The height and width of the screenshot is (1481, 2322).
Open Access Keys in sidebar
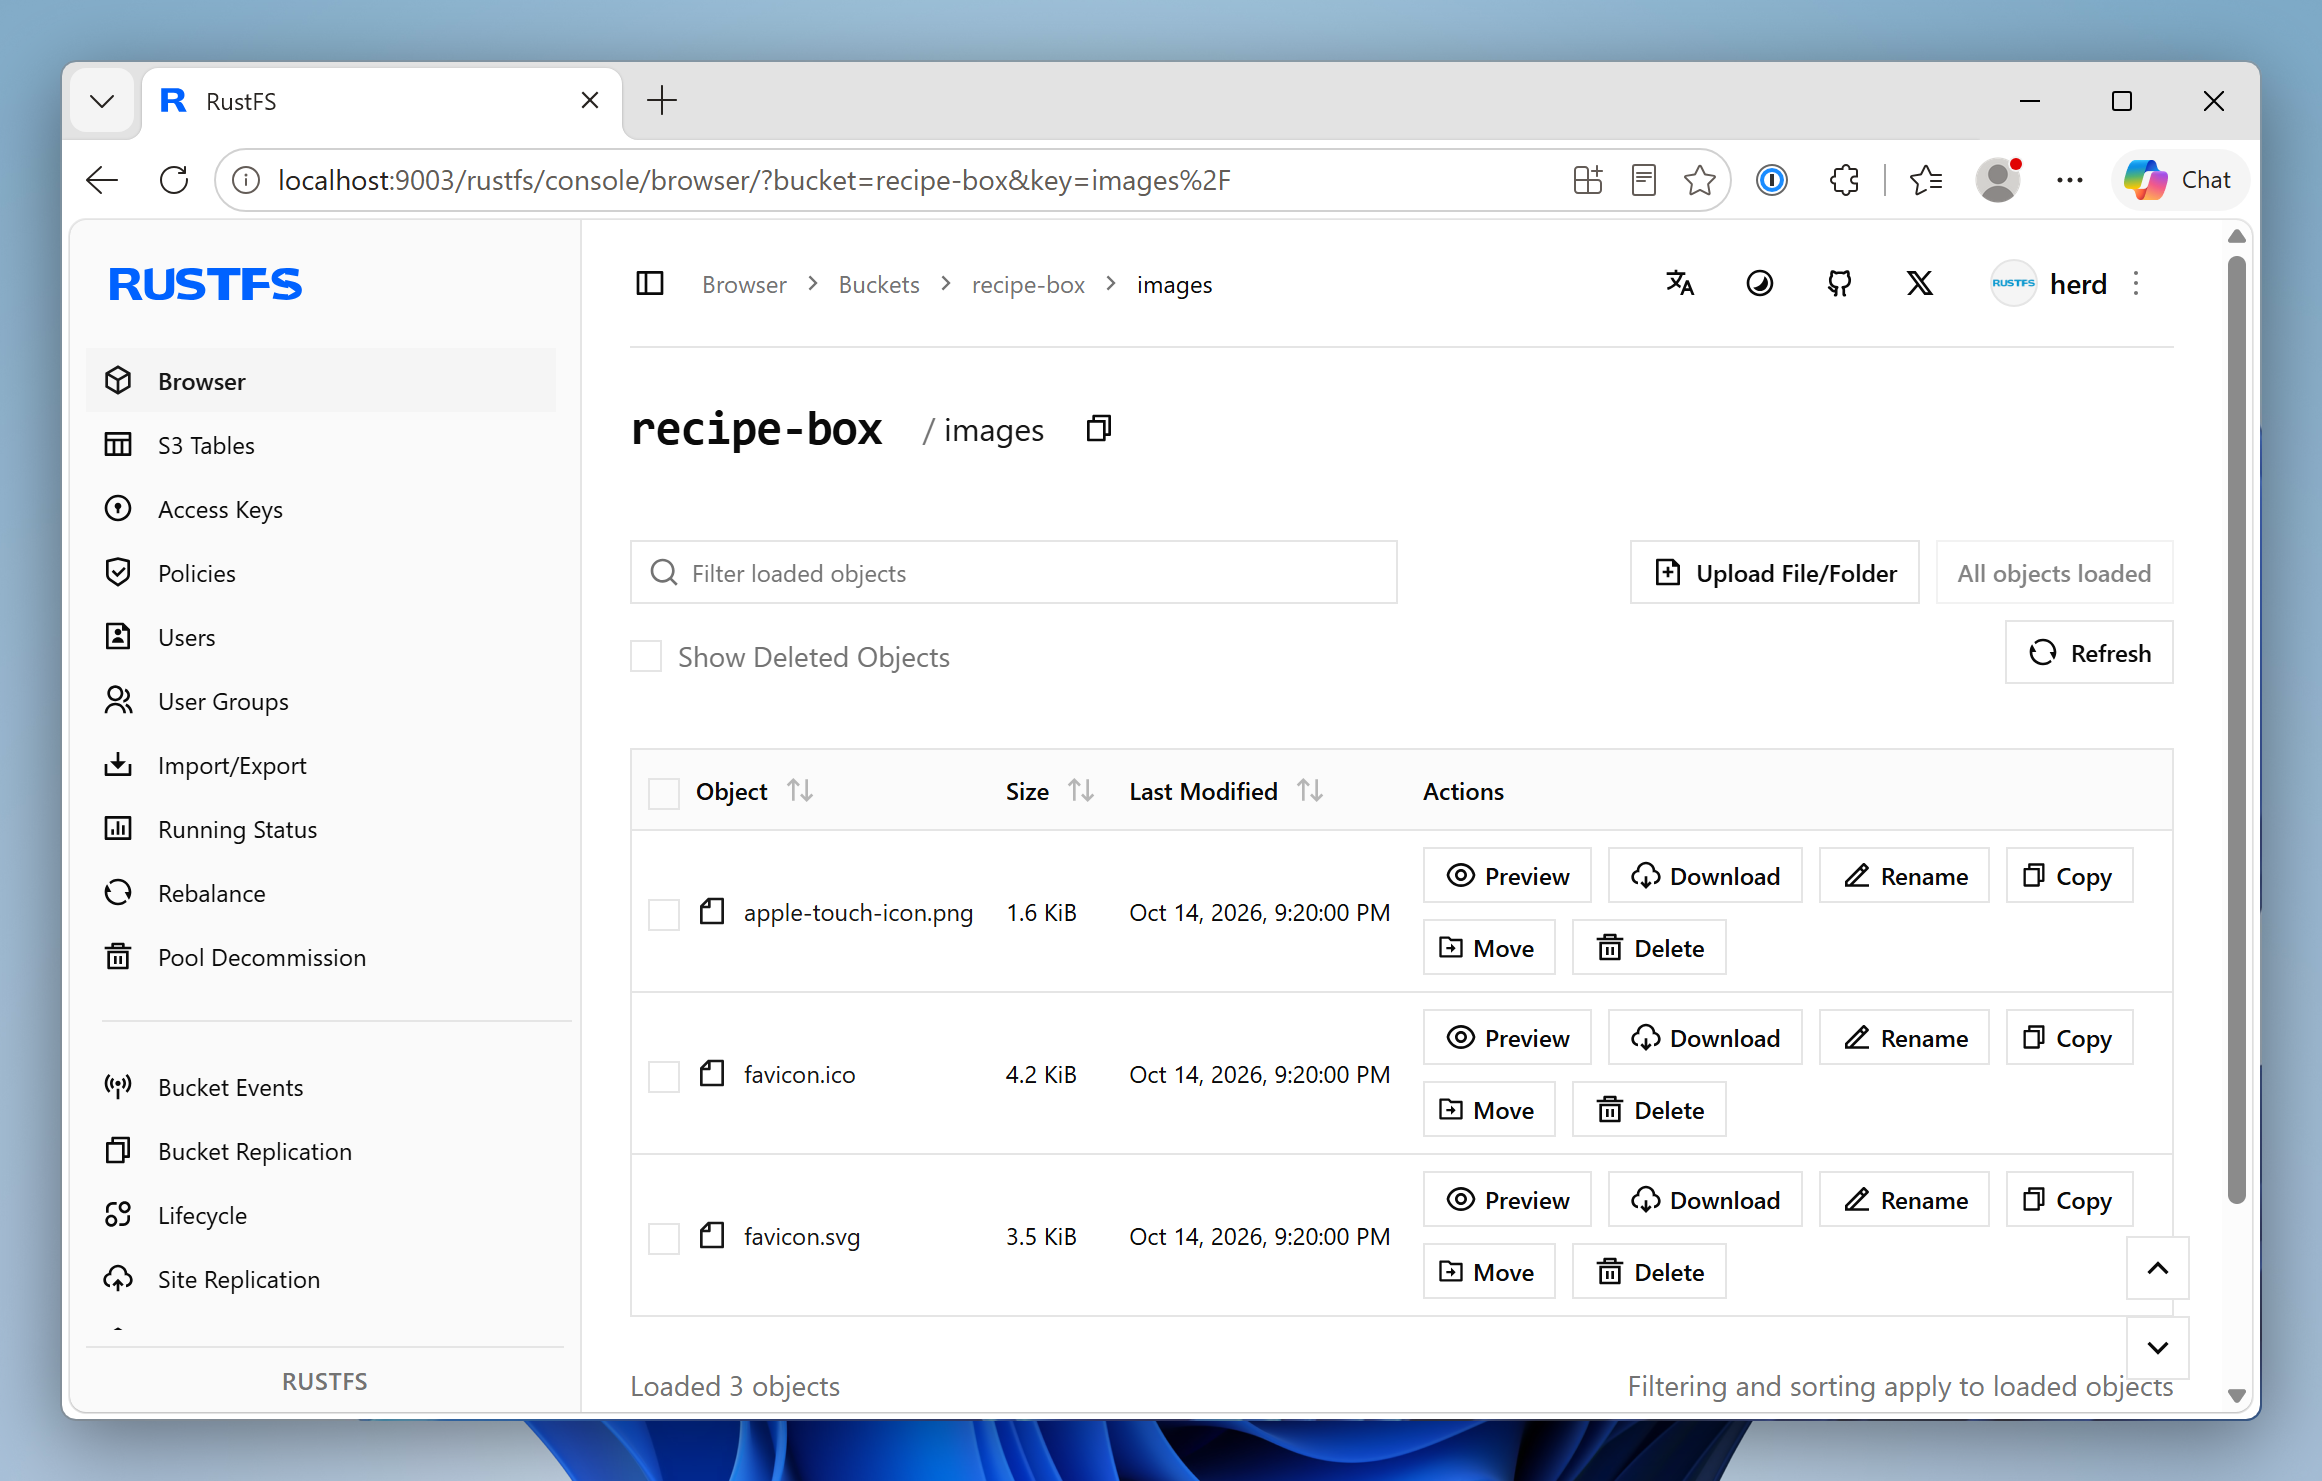click(x=320, y=509)
